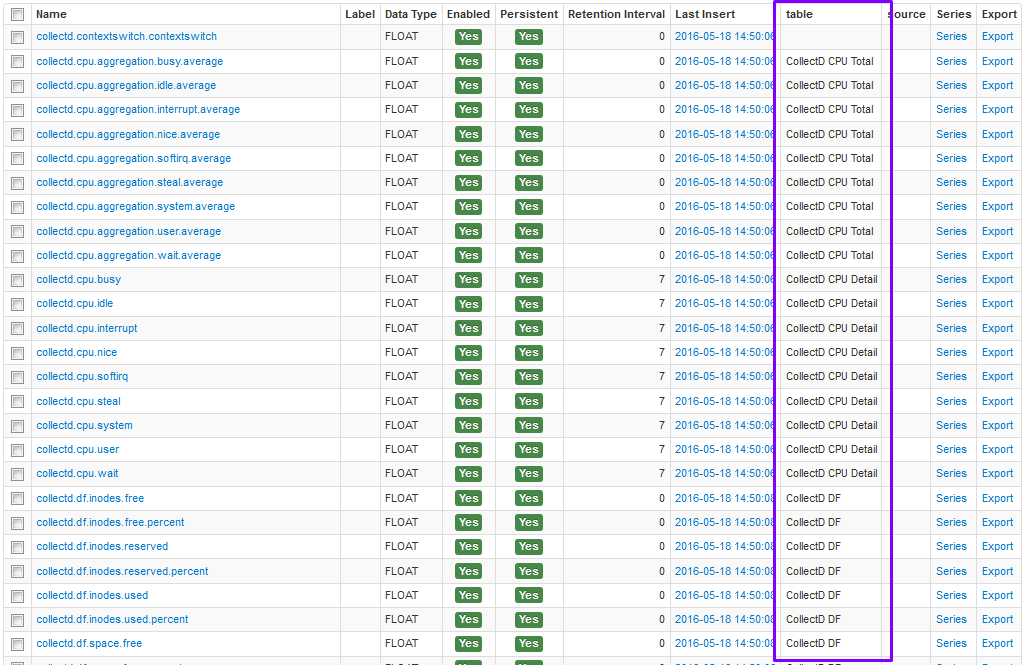The width and height of the screenshot is (1026, 665).
Task: Open the collectd.cpu.softirq metric link
Action: [82, 377]
